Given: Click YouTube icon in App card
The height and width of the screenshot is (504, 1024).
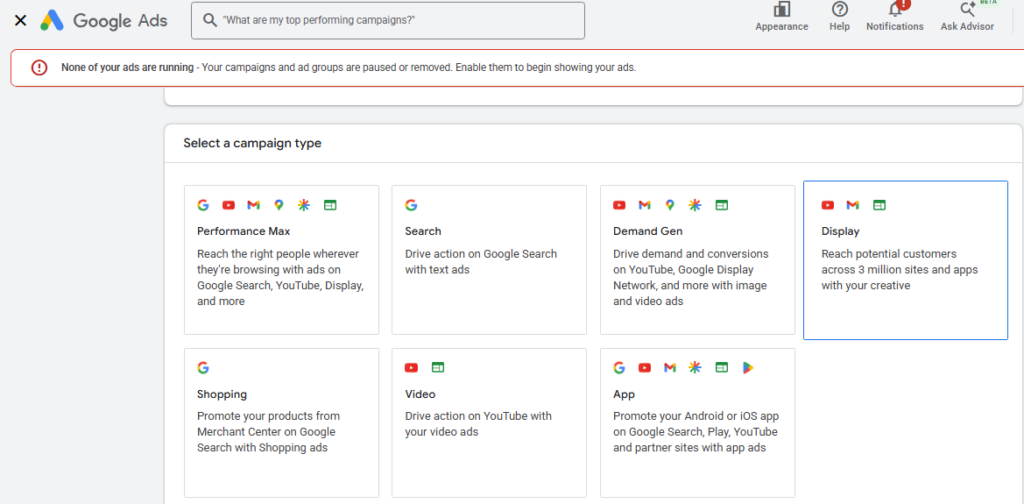Looking at the screenshot, I should [x=645, y=368].
